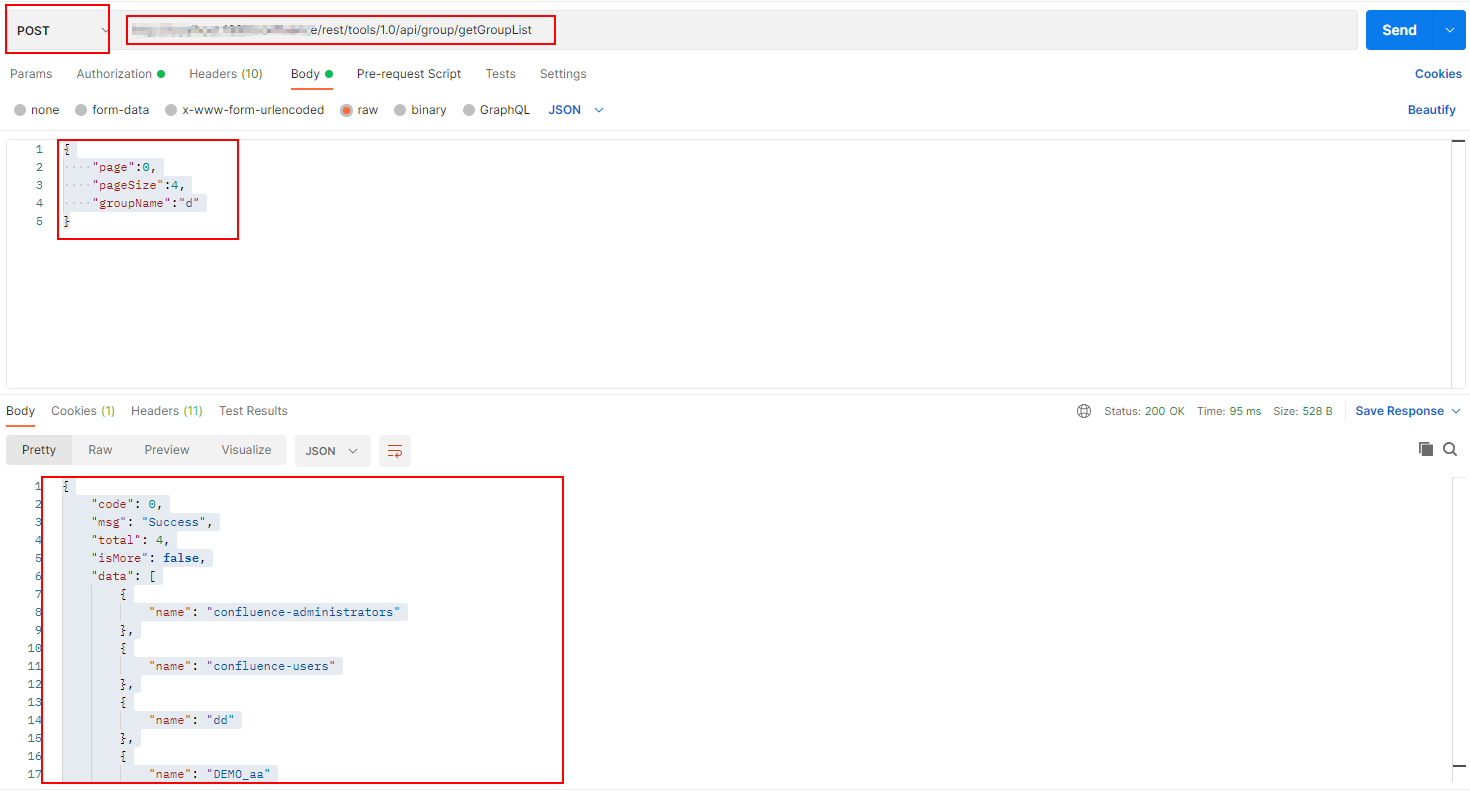Image resolution: width=1470 pixels, height=791 pixels.
Task: Open request body JSON format dropdown
Action: pos(576,110)
